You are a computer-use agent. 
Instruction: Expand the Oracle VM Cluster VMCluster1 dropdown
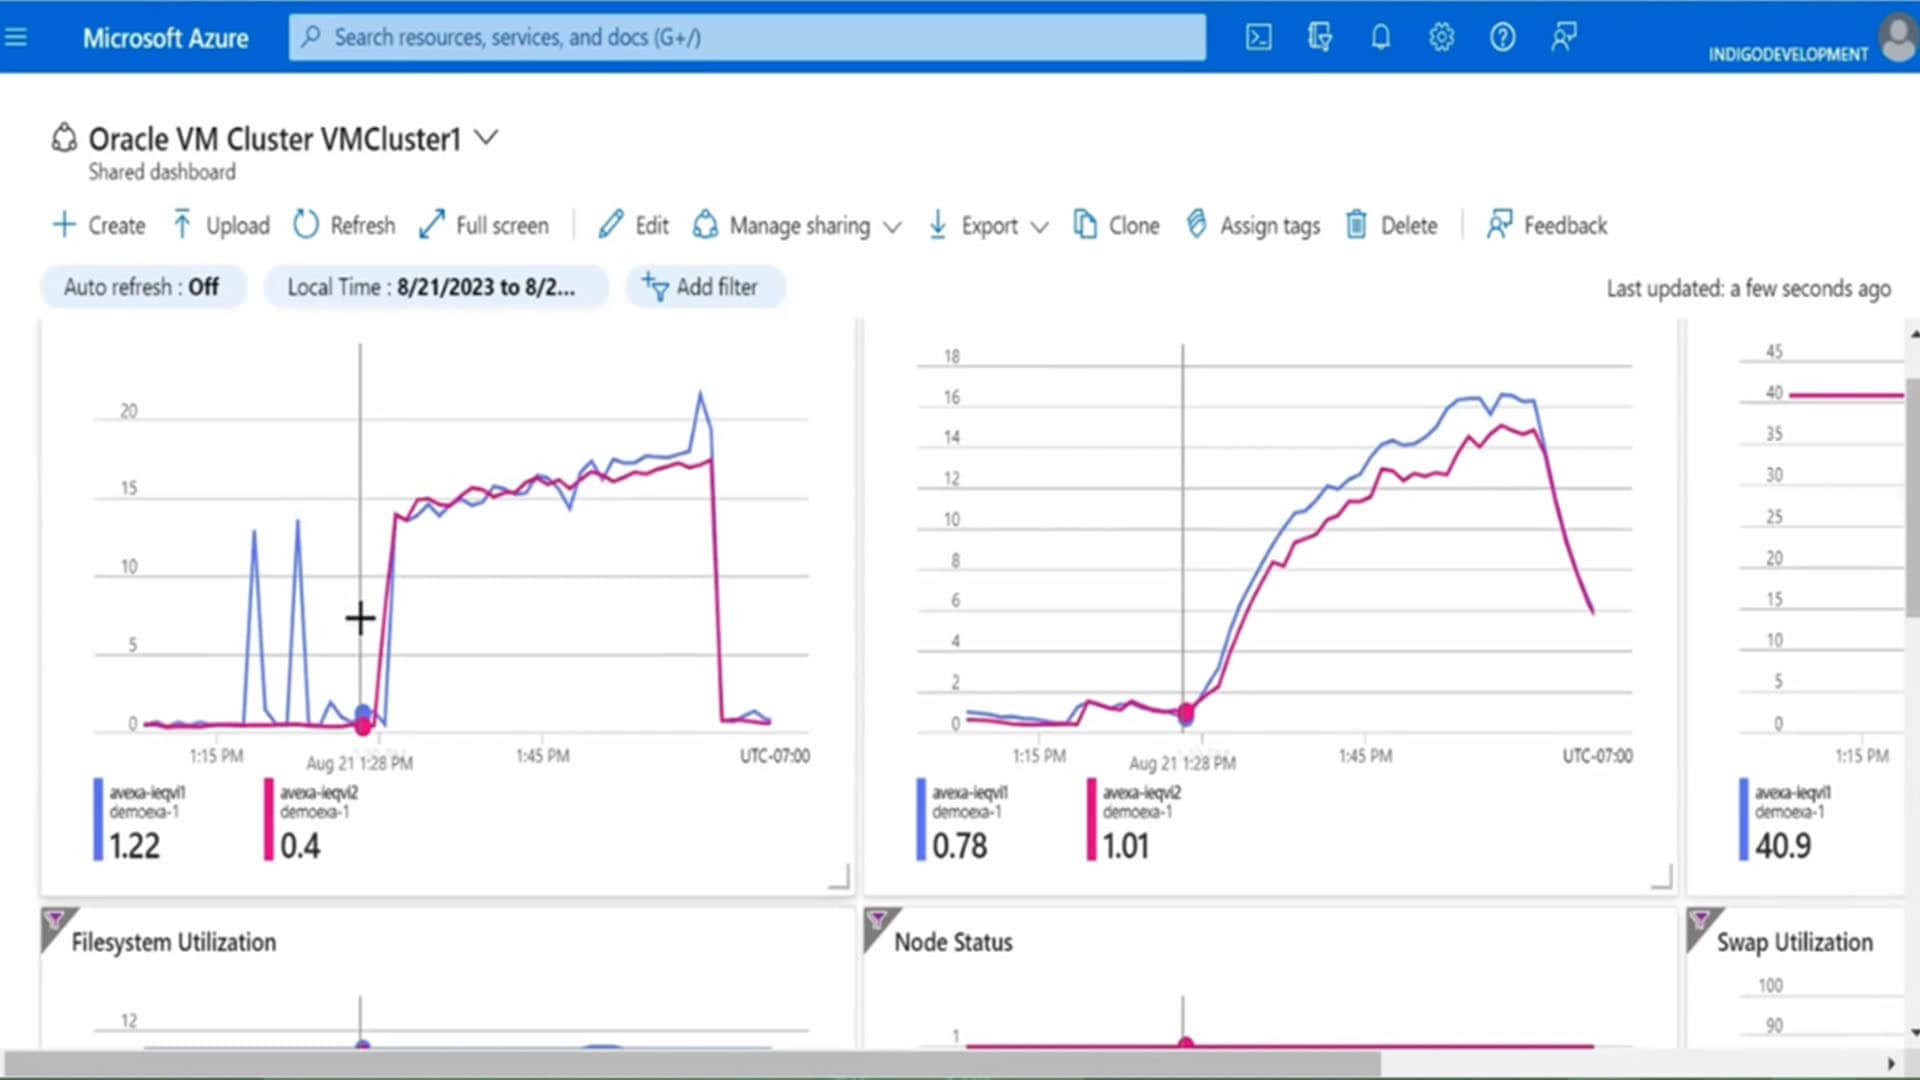tap(487, 139)
